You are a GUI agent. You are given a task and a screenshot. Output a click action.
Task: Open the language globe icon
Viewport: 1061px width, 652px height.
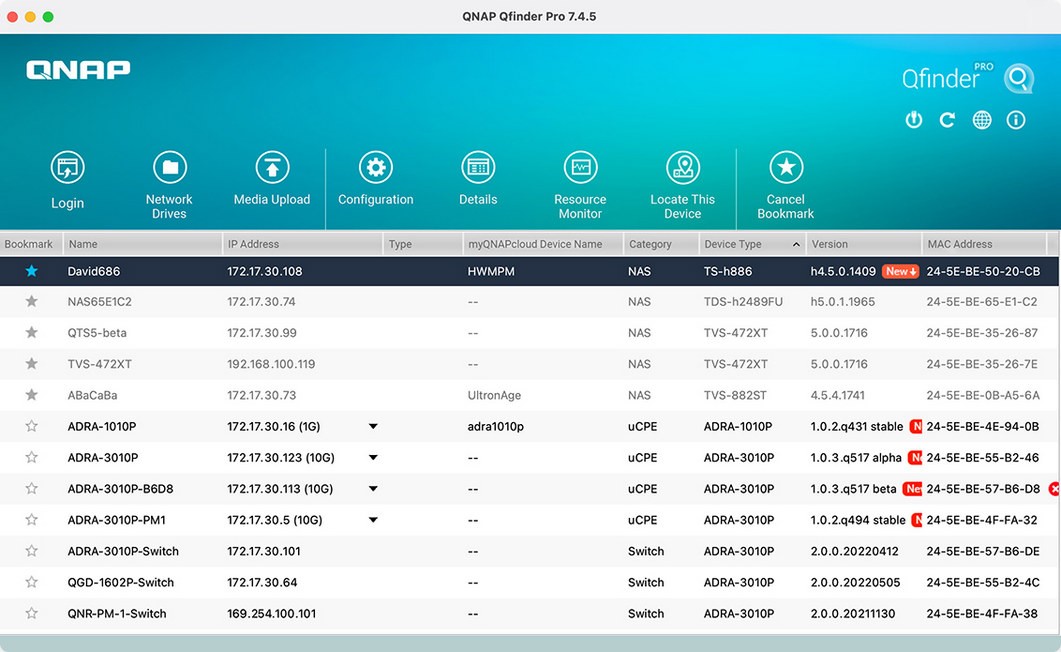pyautogui.click(x=982, y=120)
